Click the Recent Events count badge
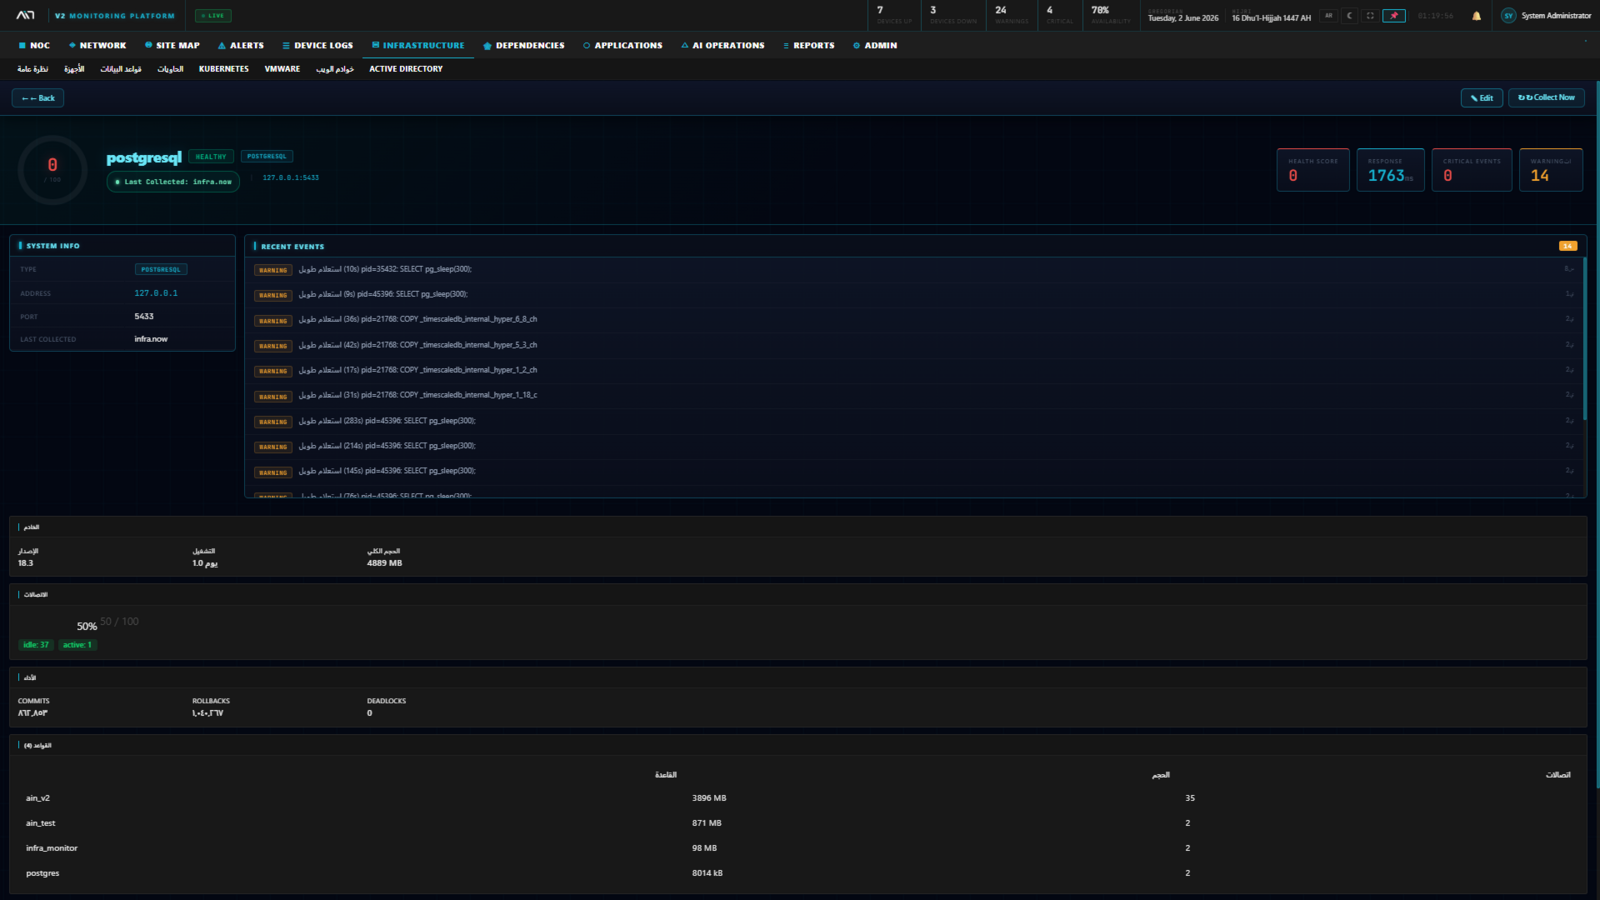The width and height of the screenshot is (1600, 900). coord(1568,246)
